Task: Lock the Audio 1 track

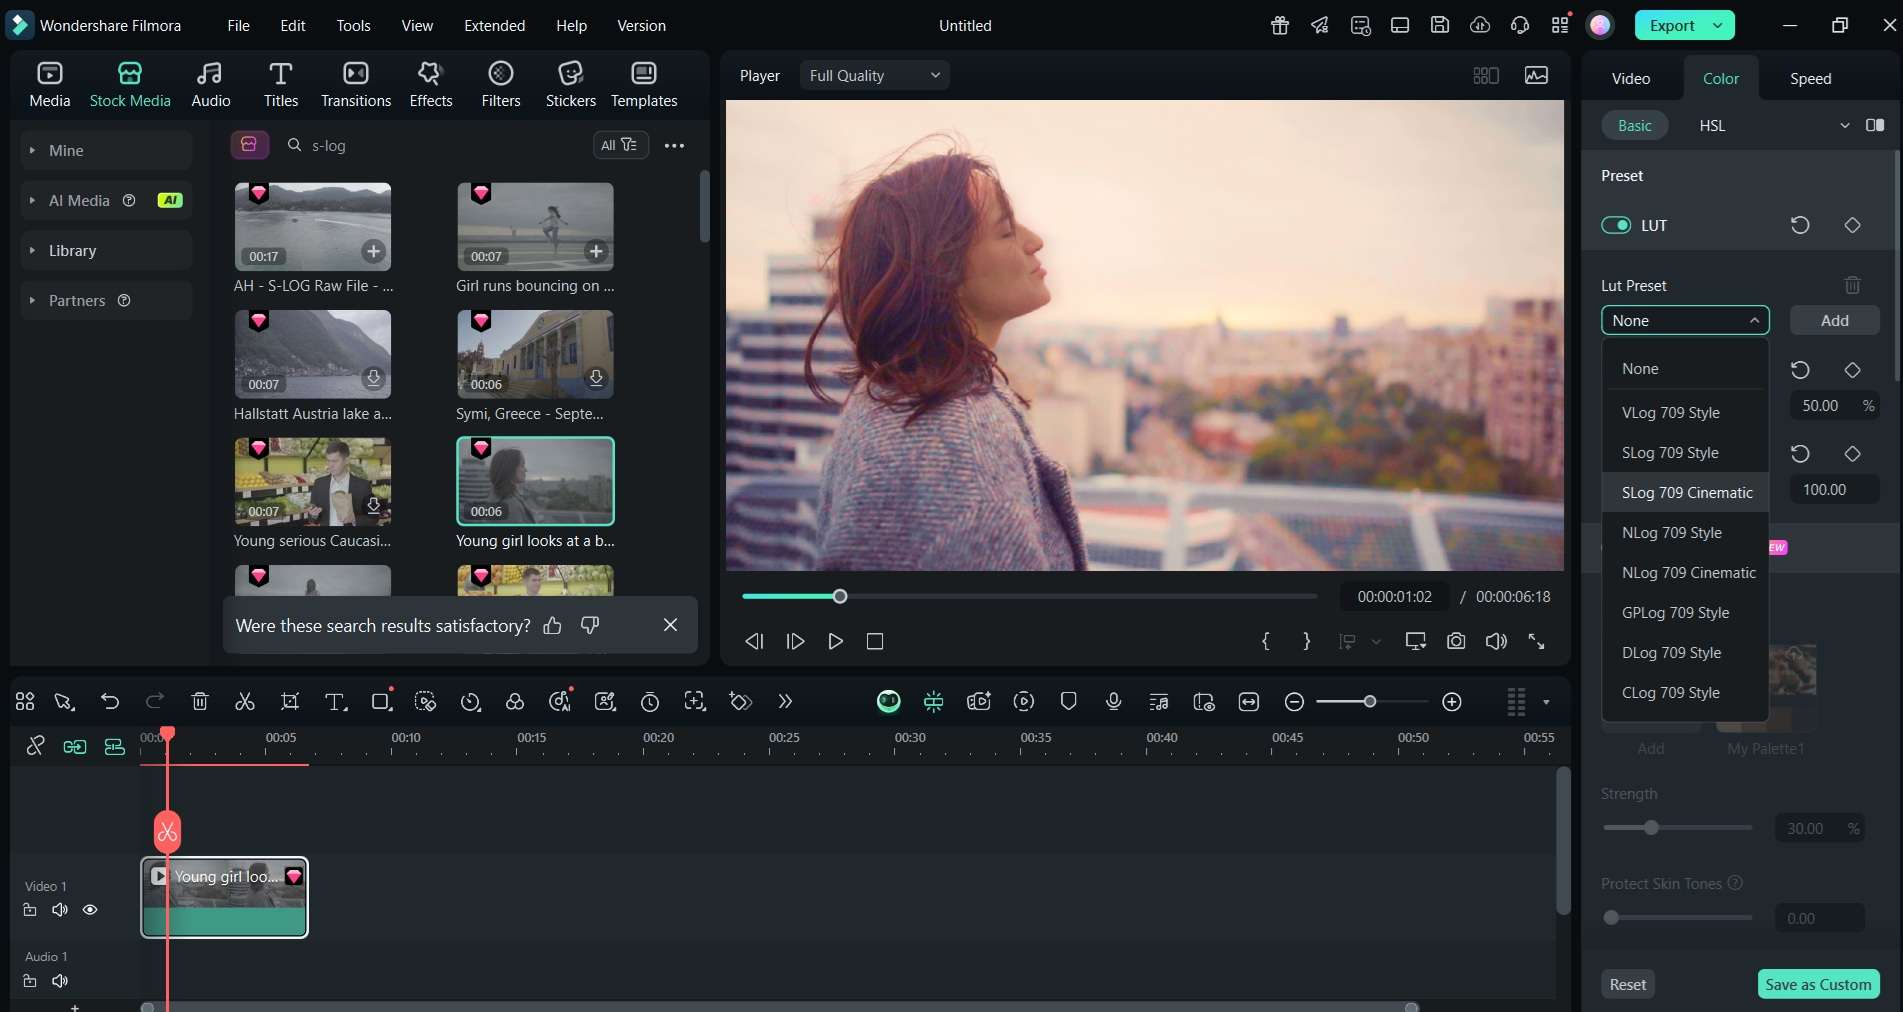Action: 30,981
